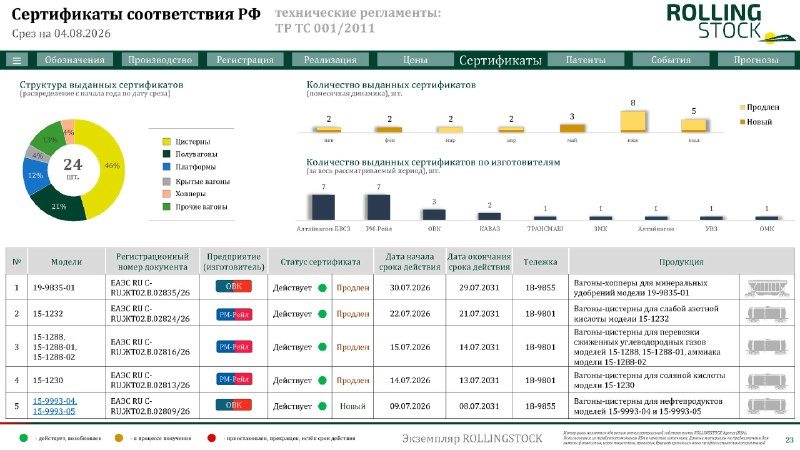Open the hamburger menu icon
The height and width of the screenshot is (450, 800).
(x=17, y=60)
